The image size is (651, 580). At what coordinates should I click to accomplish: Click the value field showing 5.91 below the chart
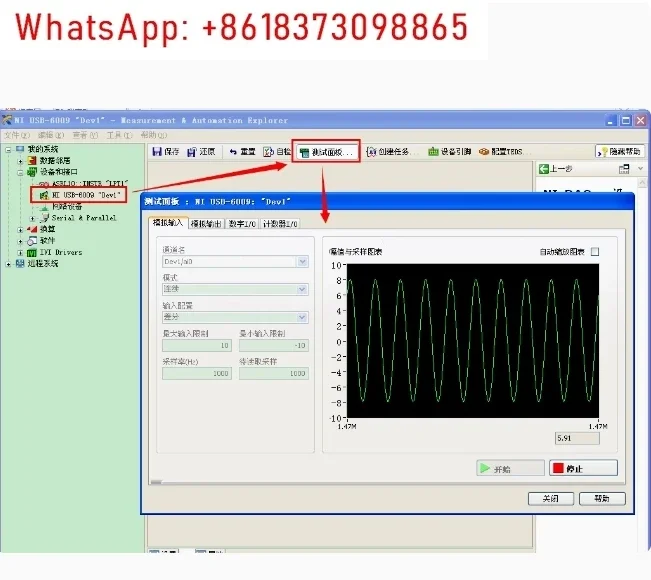coord(577,438)
